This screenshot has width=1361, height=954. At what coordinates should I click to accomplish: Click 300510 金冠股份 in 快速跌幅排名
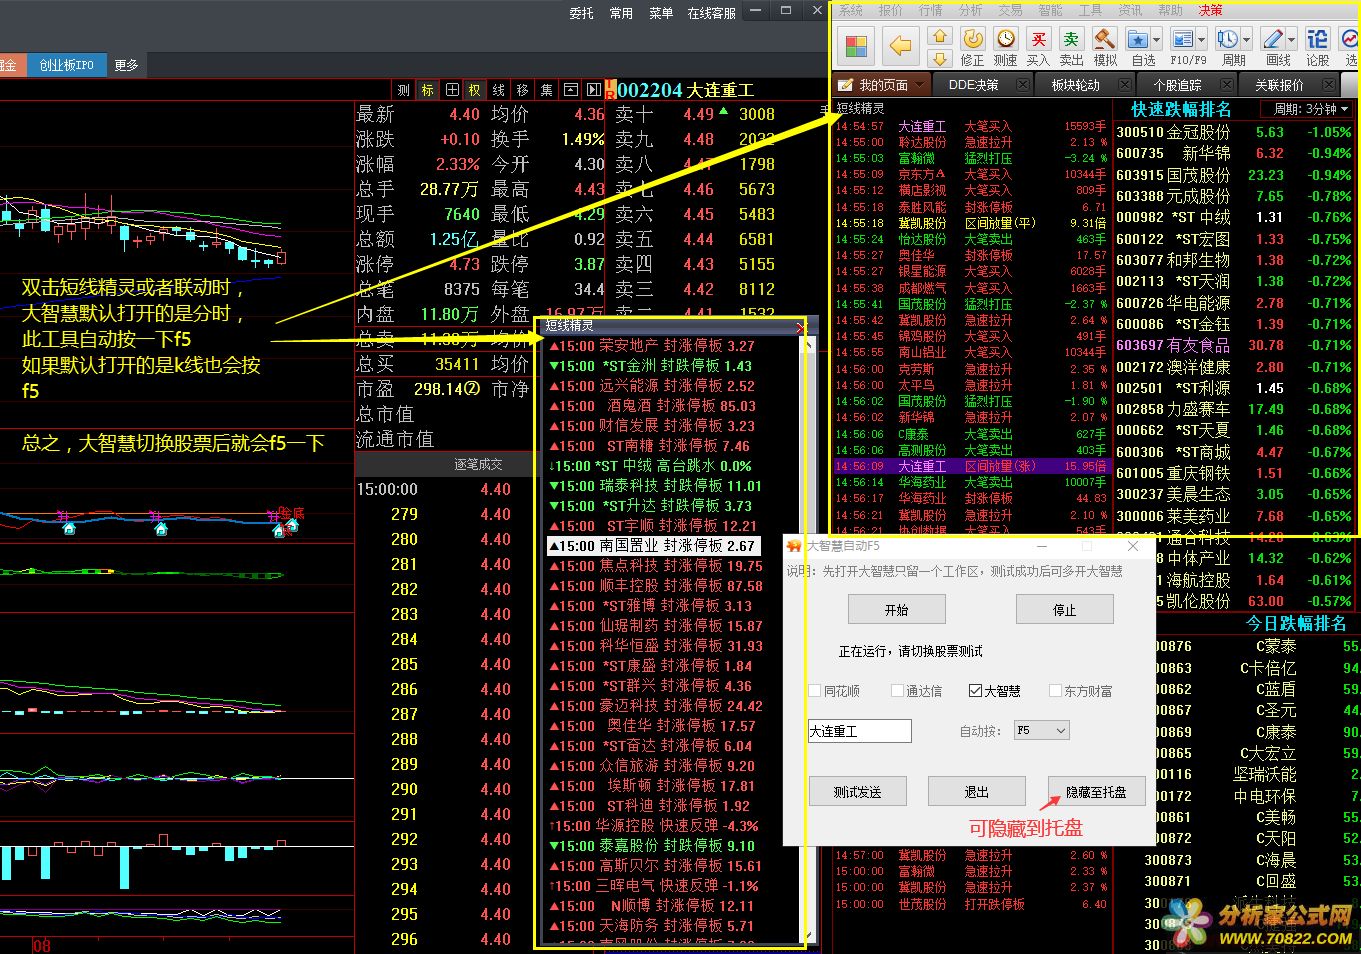(1234, 132)
